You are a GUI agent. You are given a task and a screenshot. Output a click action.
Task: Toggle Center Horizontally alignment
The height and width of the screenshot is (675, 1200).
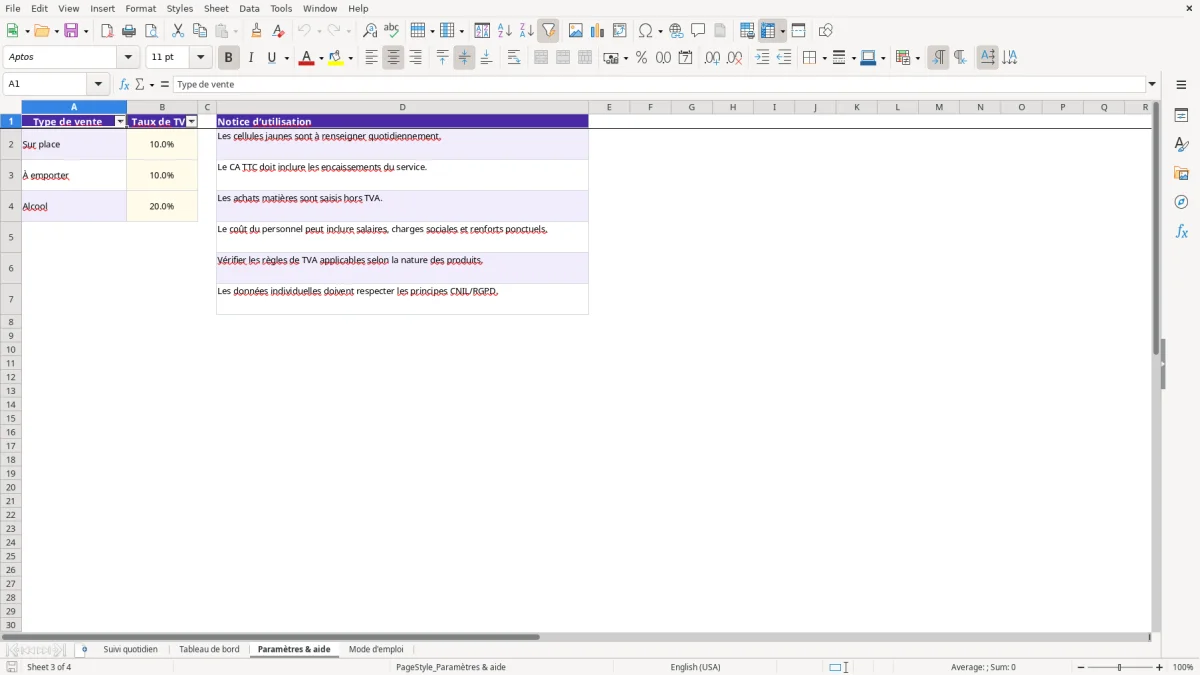(393, 58)
